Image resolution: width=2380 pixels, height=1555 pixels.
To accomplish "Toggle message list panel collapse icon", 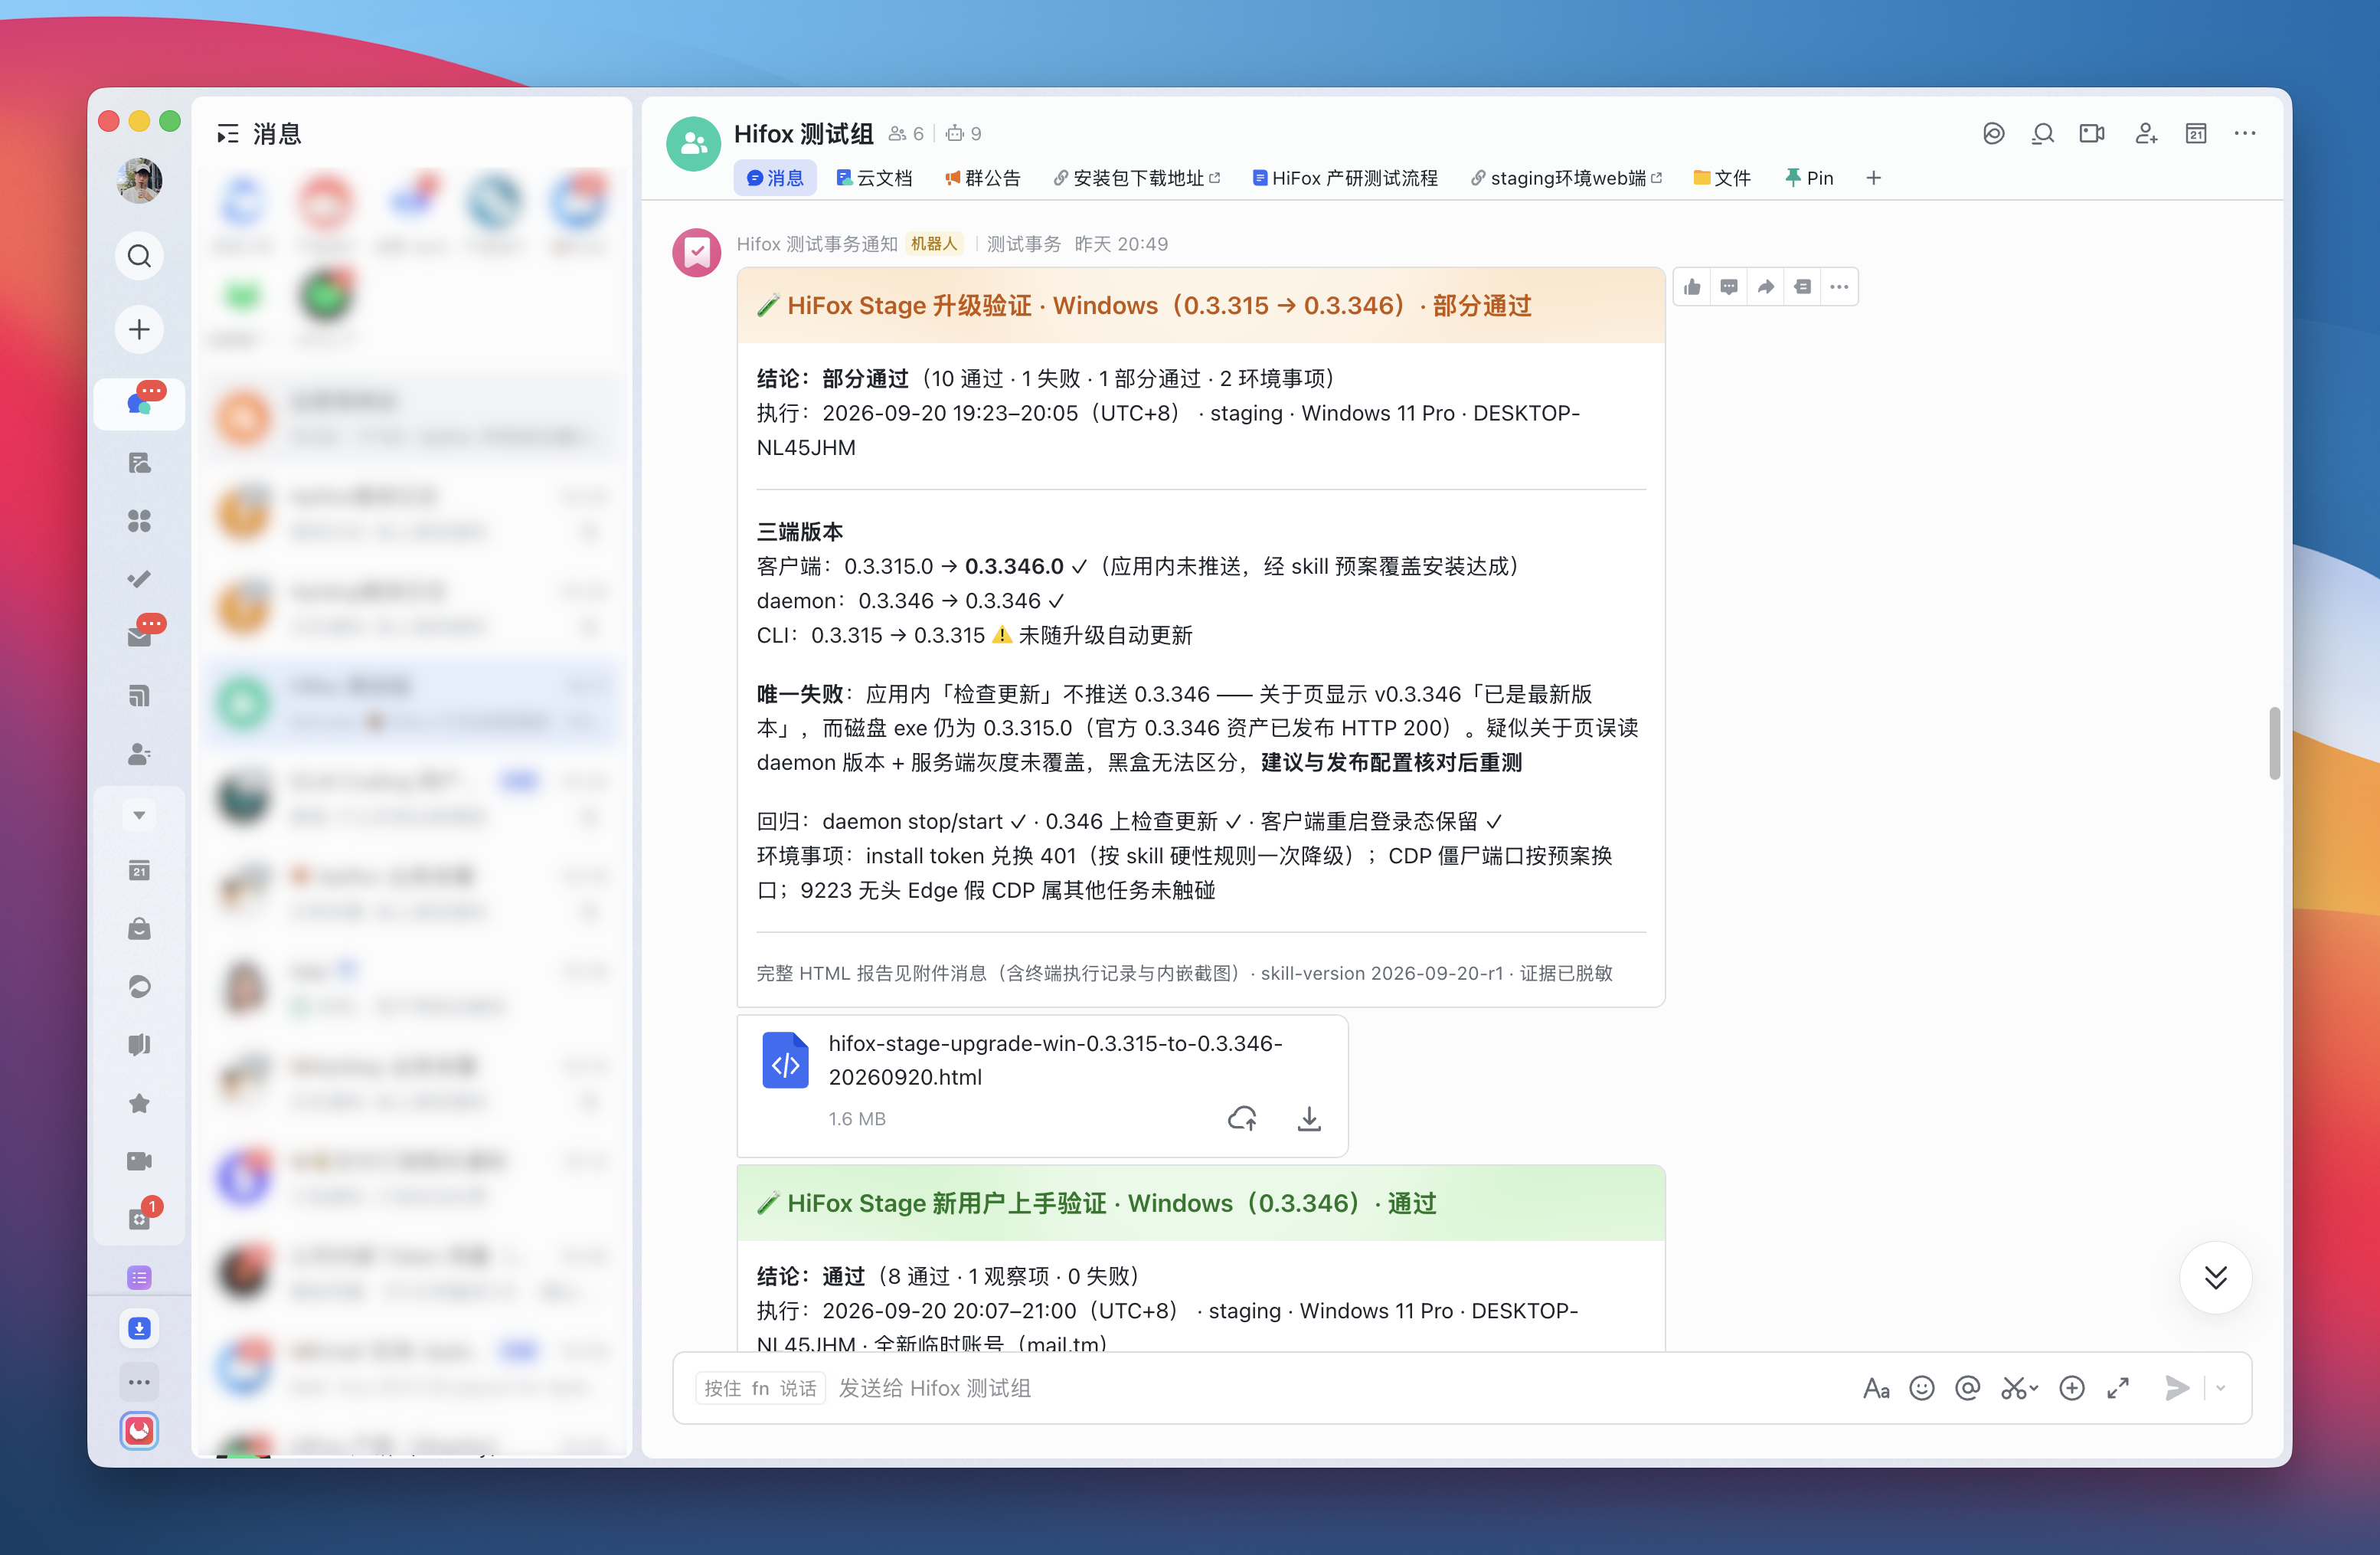I will [228, 134].
